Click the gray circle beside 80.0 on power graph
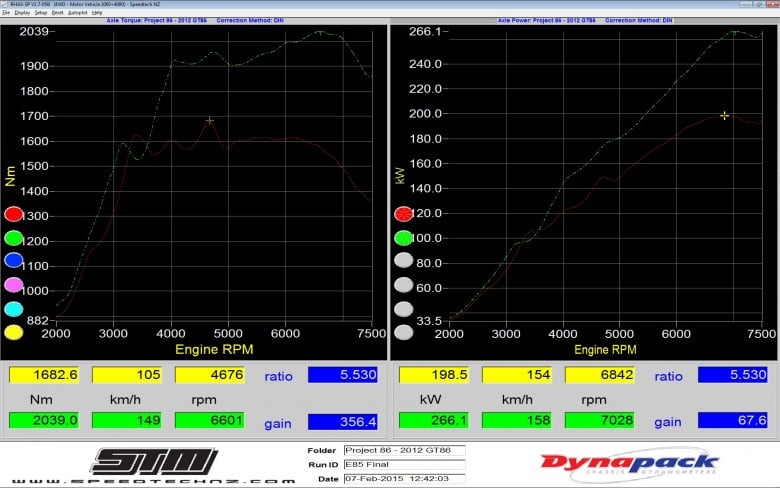 coord(403,260)
